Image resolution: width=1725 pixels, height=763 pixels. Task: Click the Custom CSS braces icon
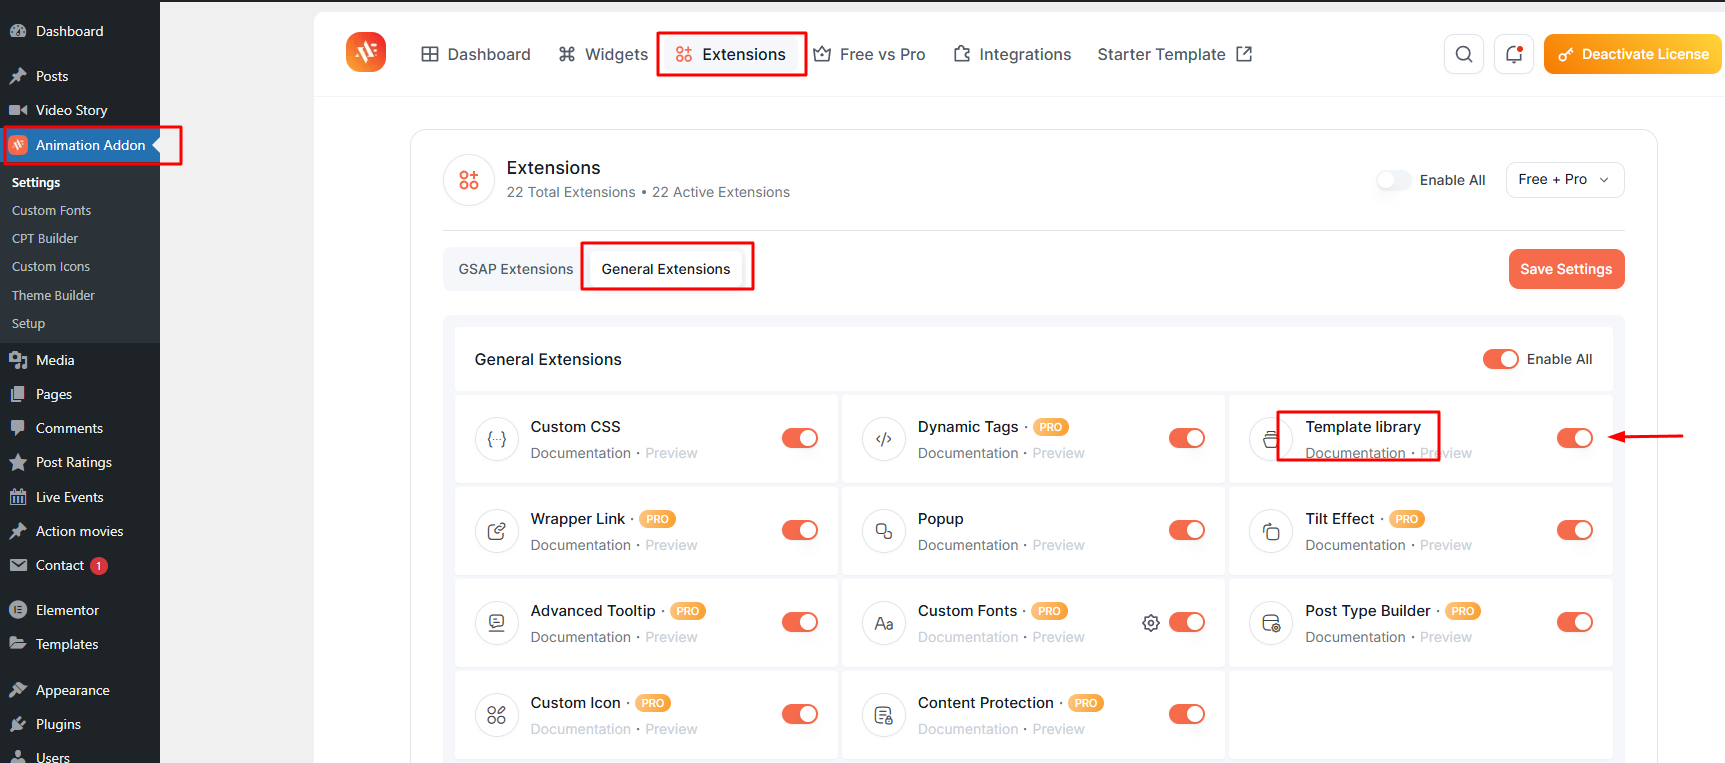pyautogui.click(x=497, y=439)
